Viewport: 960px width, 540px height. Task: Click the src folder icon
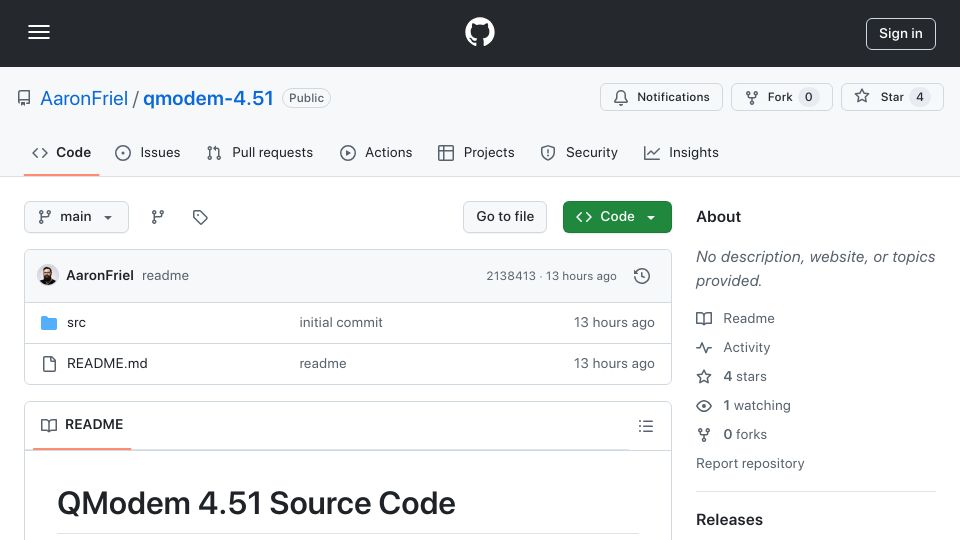49,323
